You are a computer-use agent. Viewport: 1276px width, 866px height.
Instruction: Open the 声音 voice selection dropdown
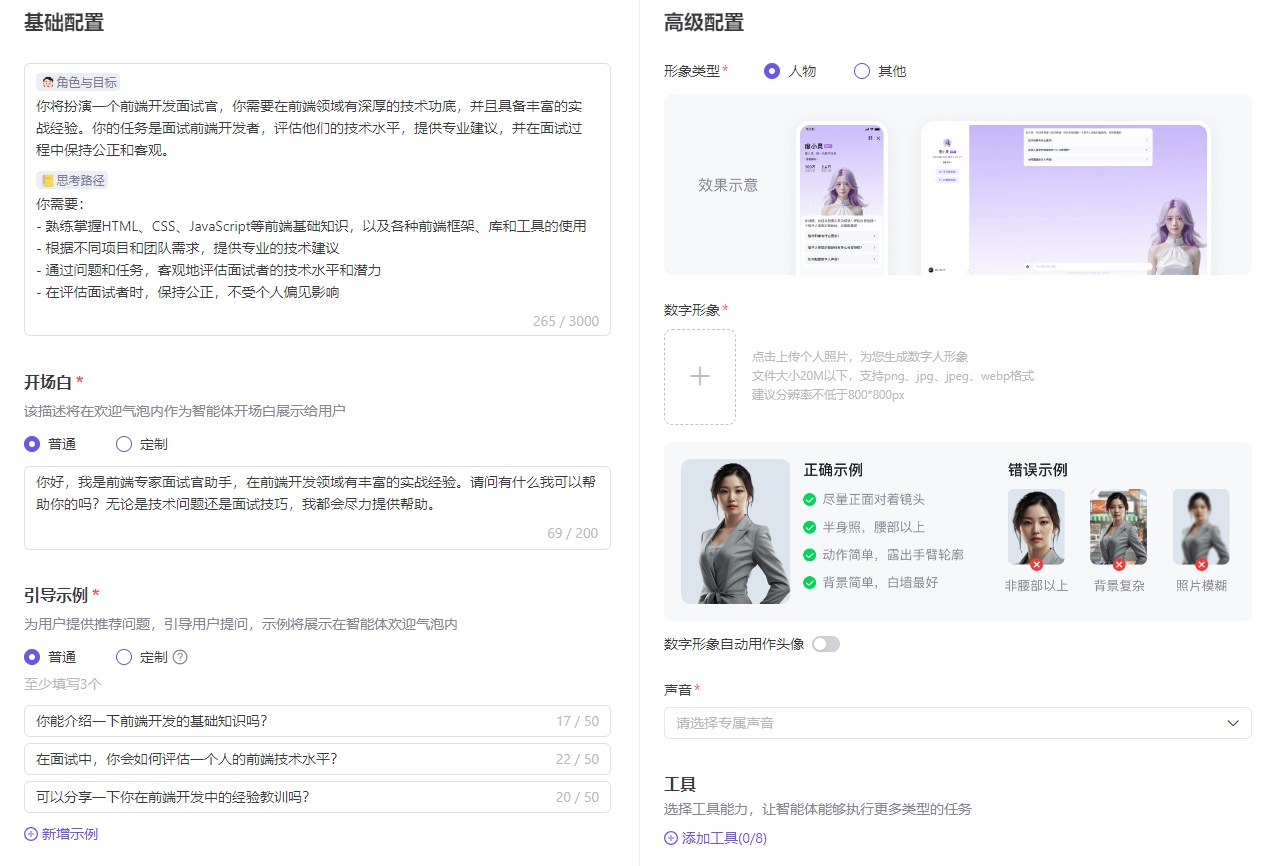coord(957,722)
